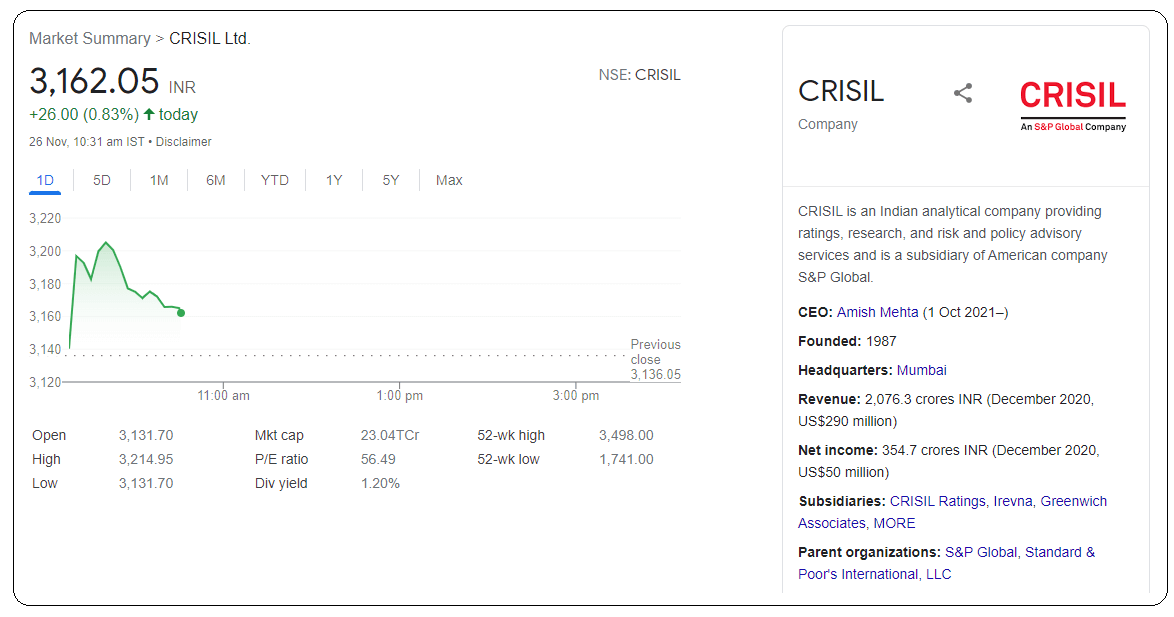Click the share icon next to CRISIL

(x=963, y=94)
